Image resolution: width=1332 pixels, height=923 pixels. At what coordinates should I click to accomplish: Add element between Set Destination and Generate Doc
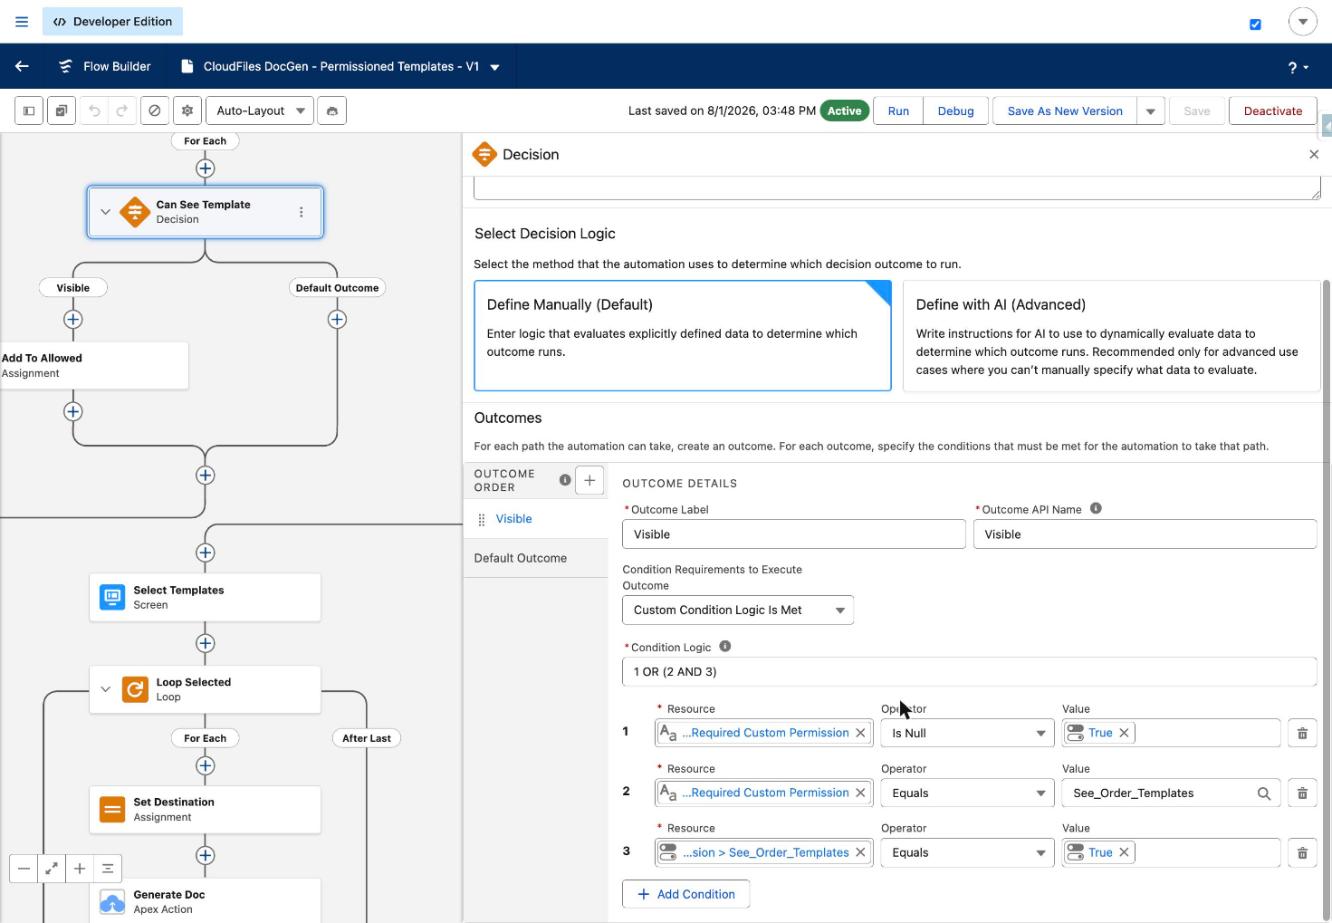pos(205,856)
